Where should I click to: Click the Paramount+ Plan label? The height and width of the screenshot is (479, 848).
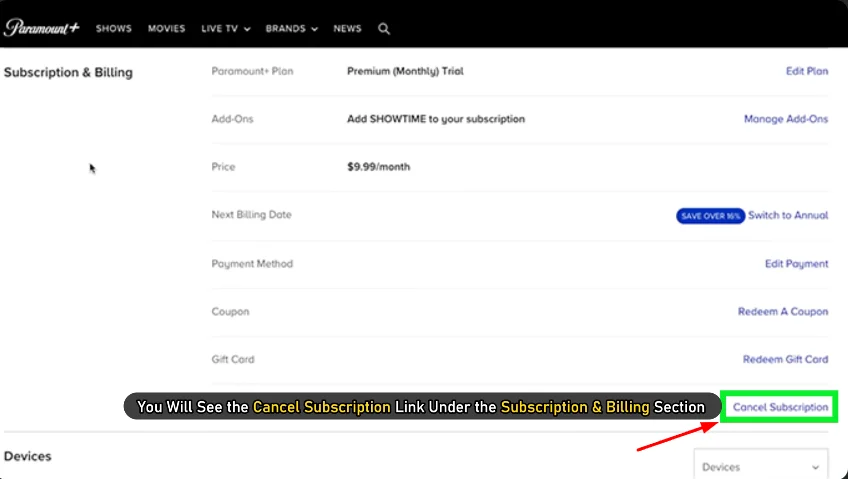point(252,71)
